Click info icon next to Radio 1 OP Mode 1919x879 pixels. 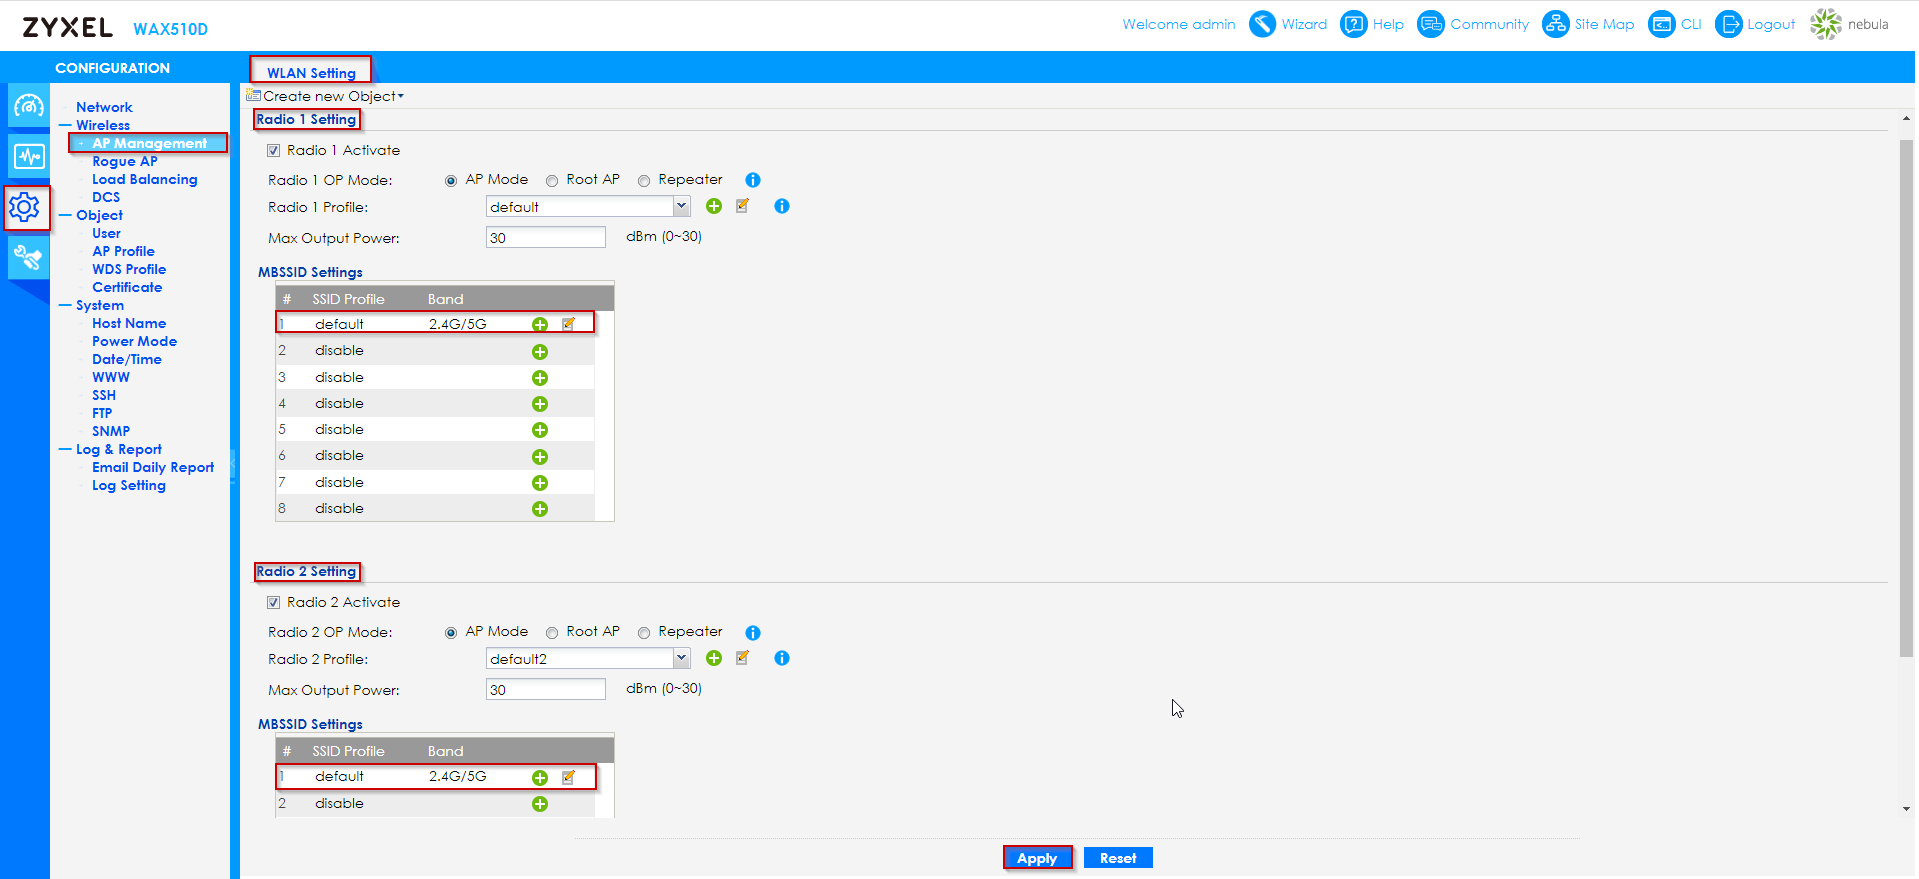(x=753, y=180)
